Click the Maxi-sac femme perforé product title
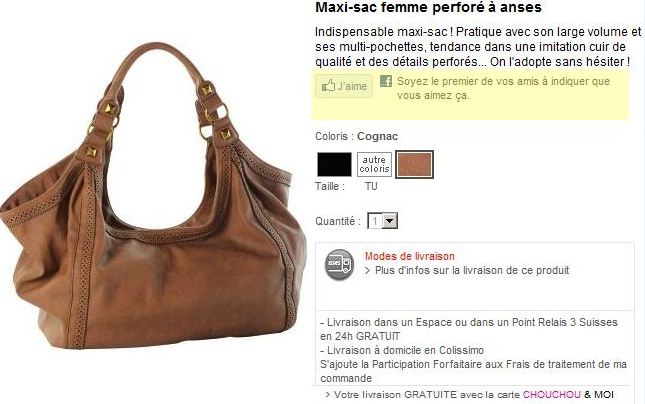This screenshot has width=645, height=404. [428, 7]
